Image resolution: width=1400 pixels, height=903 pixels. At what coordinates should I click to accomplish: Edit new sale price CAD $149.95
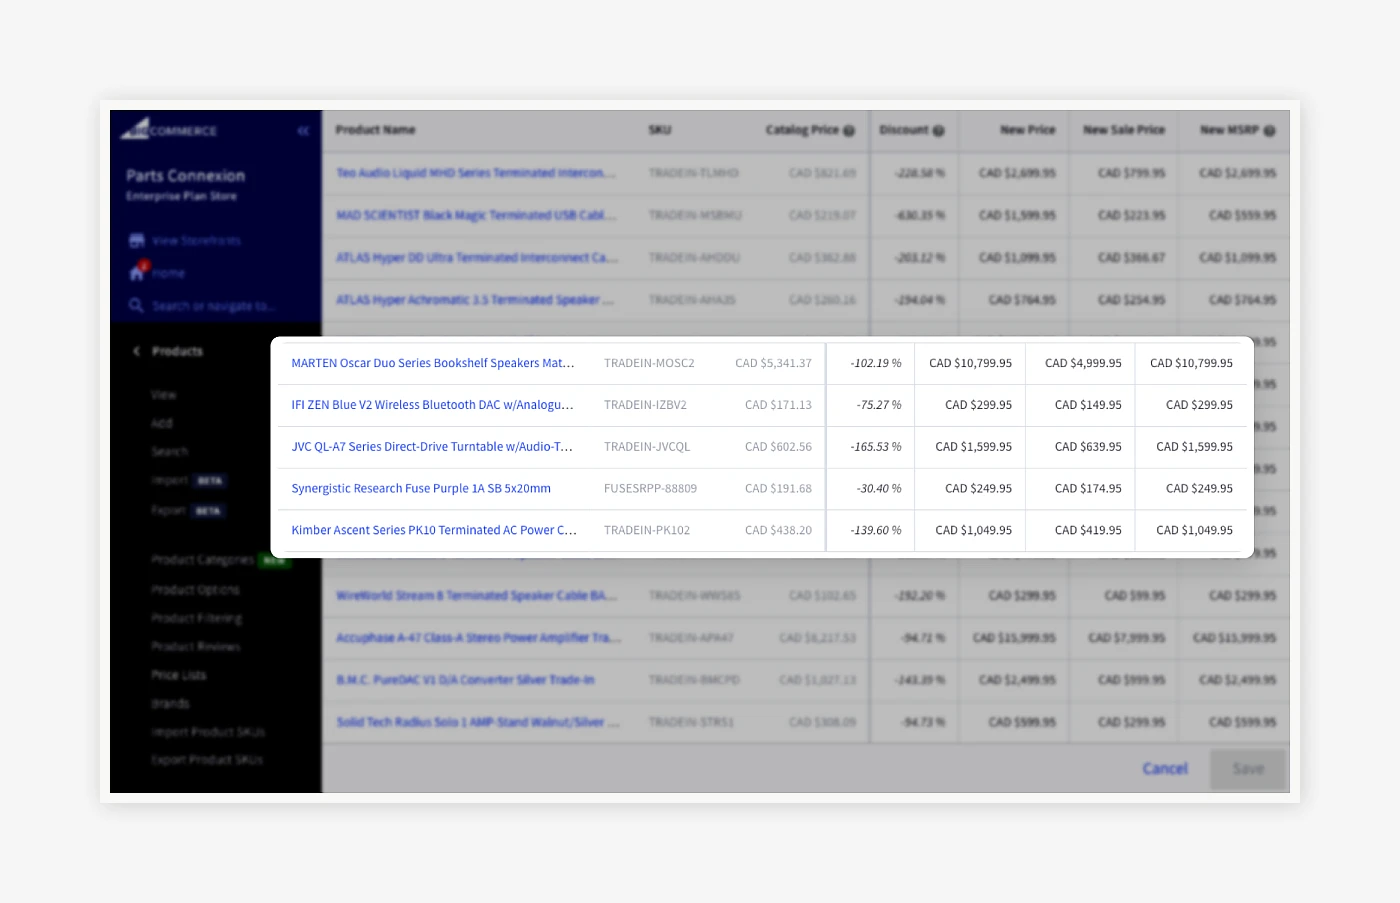coord(1081,405)
